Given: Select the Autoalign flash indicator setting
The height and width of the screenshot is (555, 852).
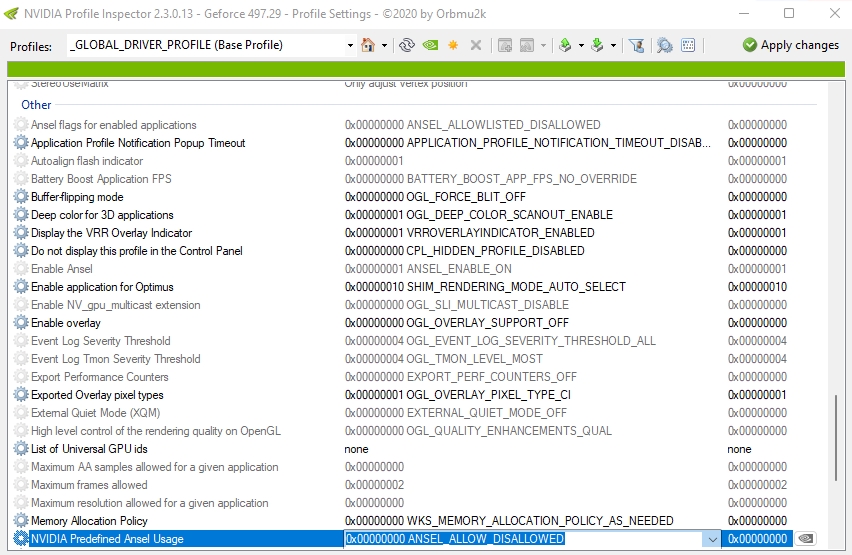Looking at the screenshot, I should point(87,161).
